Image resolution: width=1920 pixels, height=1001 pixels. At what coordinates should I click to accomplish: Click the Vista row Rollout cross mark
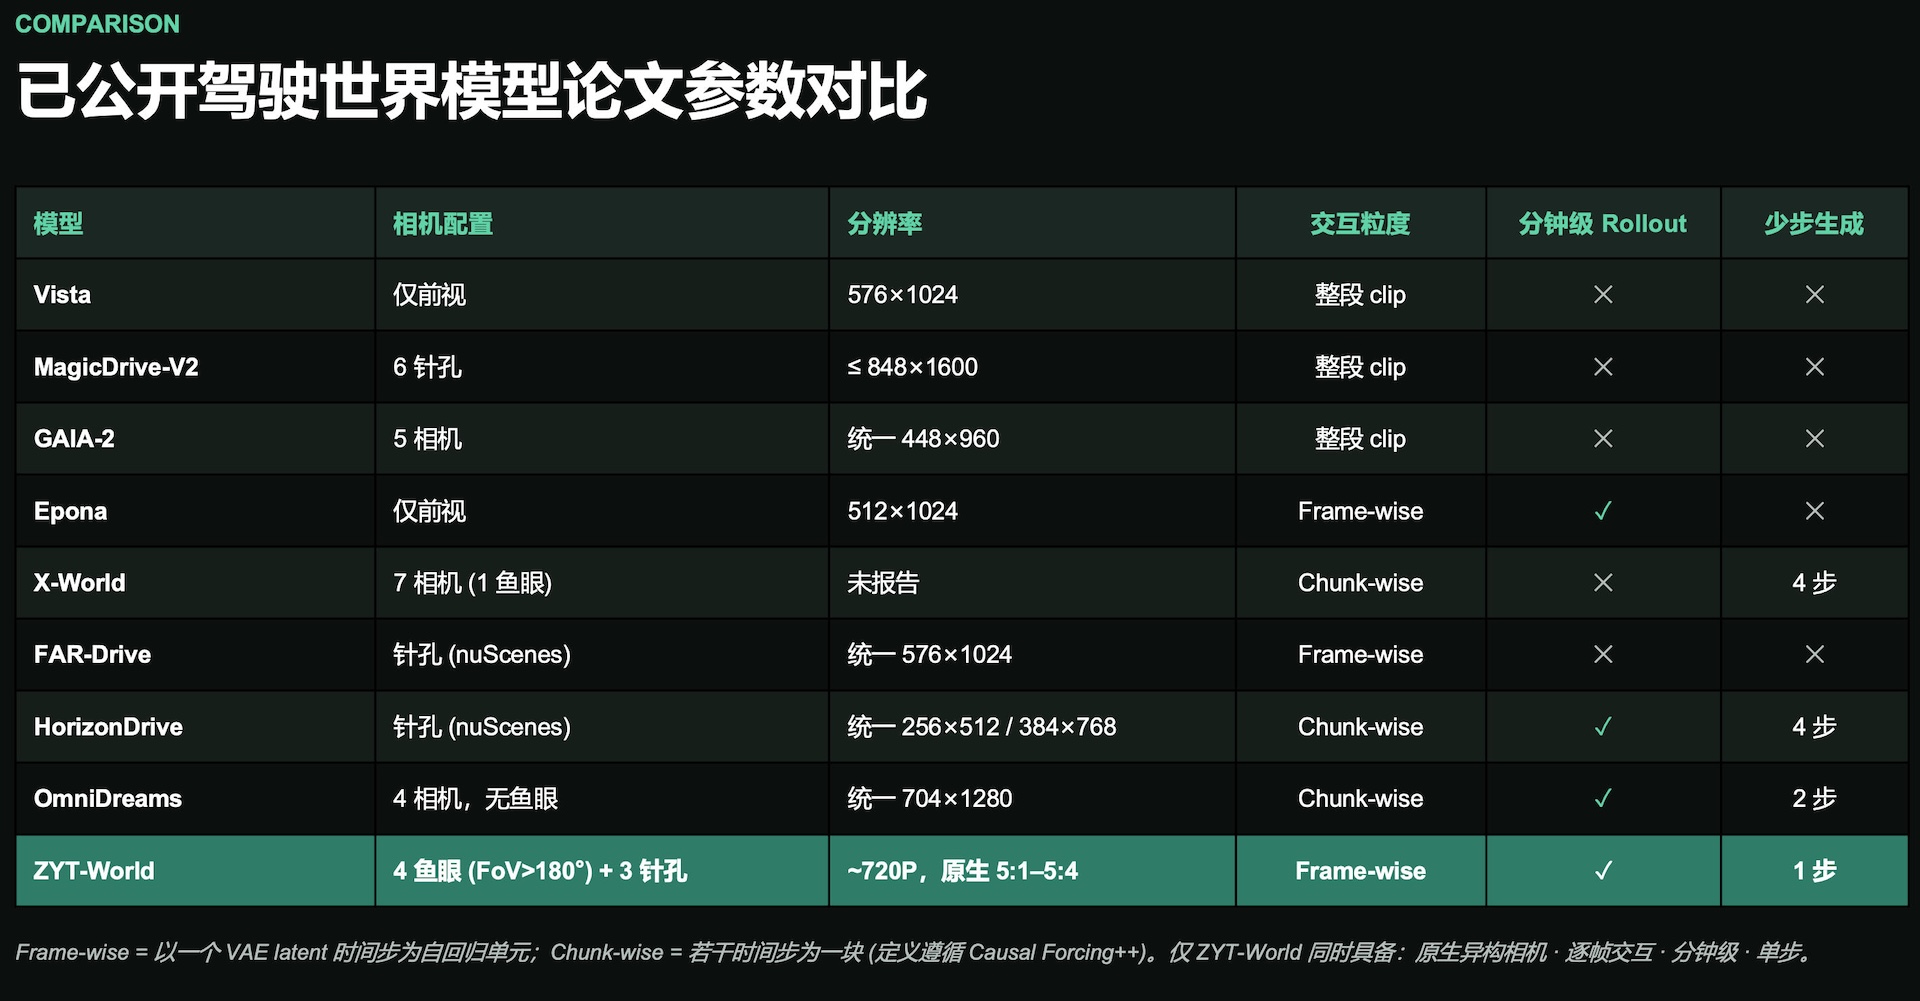coord(1603,295)
